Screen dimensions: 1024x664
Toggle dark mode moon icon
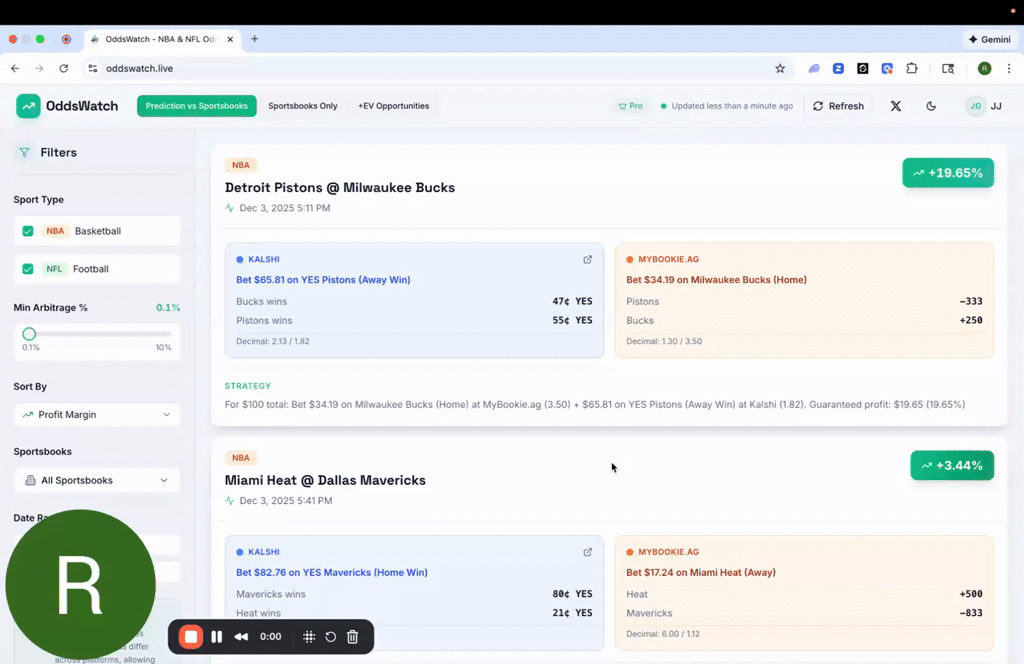931,106
